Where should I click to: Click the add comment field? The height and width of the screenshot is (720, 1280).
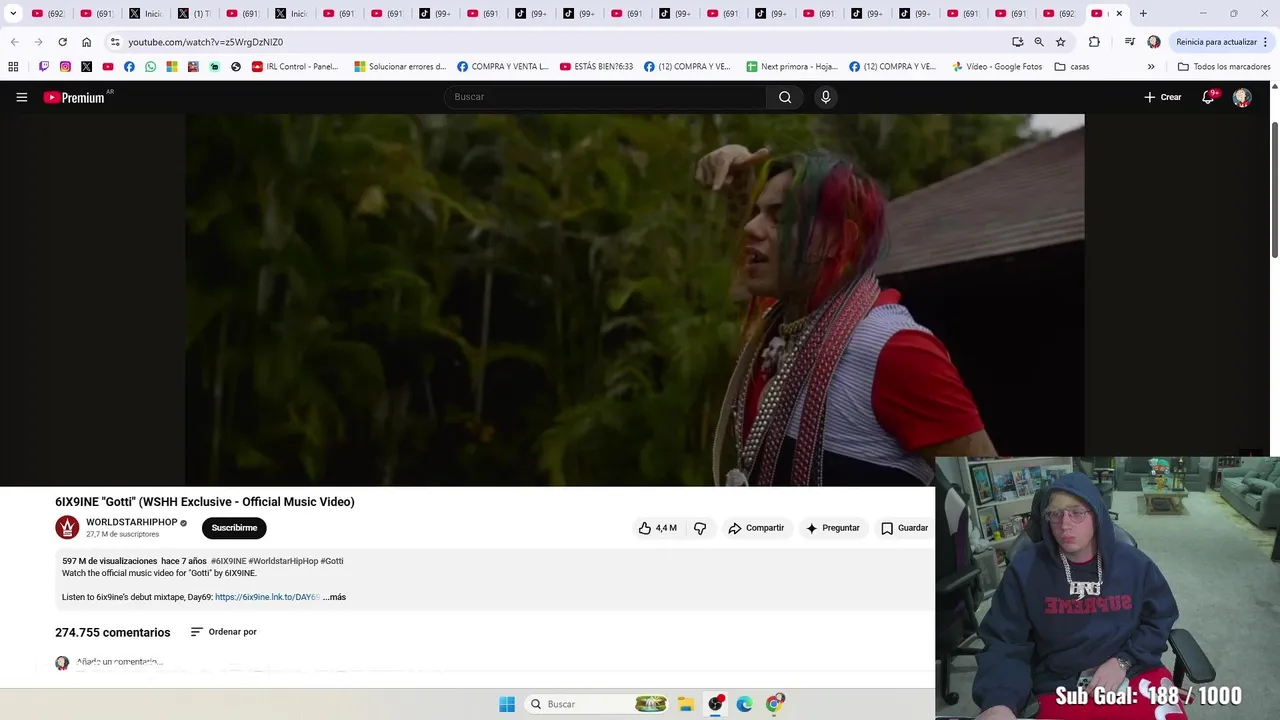click(x=120, y=662)
